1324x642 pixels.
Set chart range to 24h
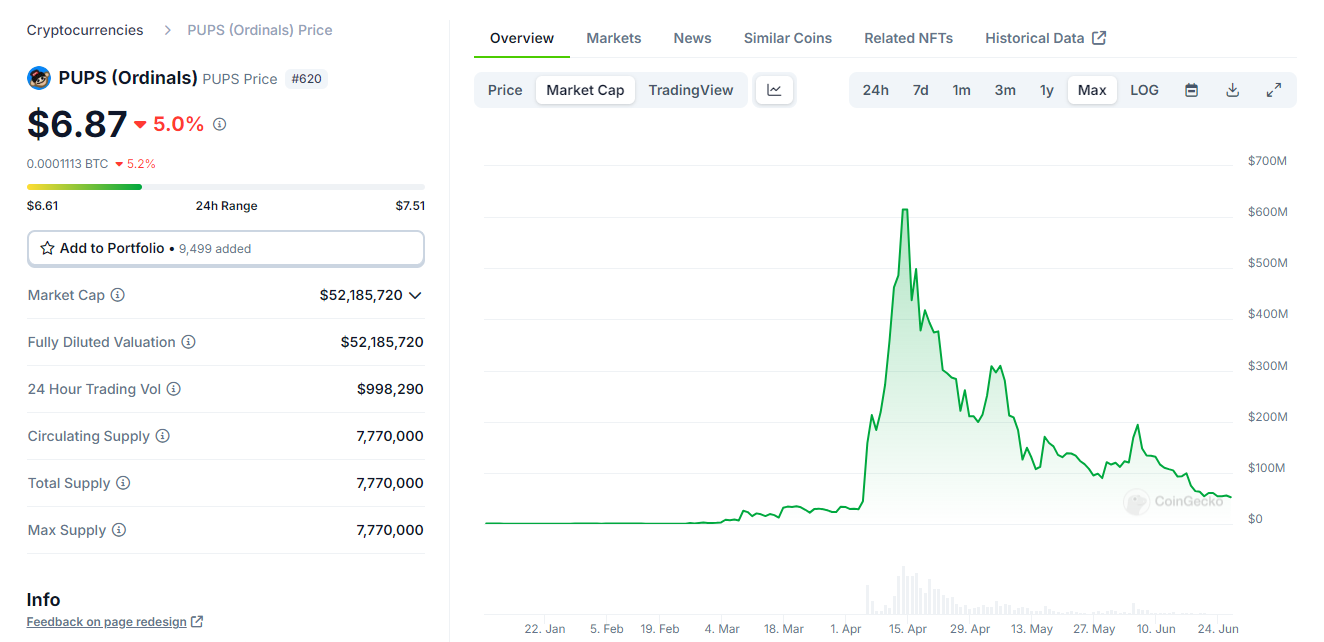875,90
